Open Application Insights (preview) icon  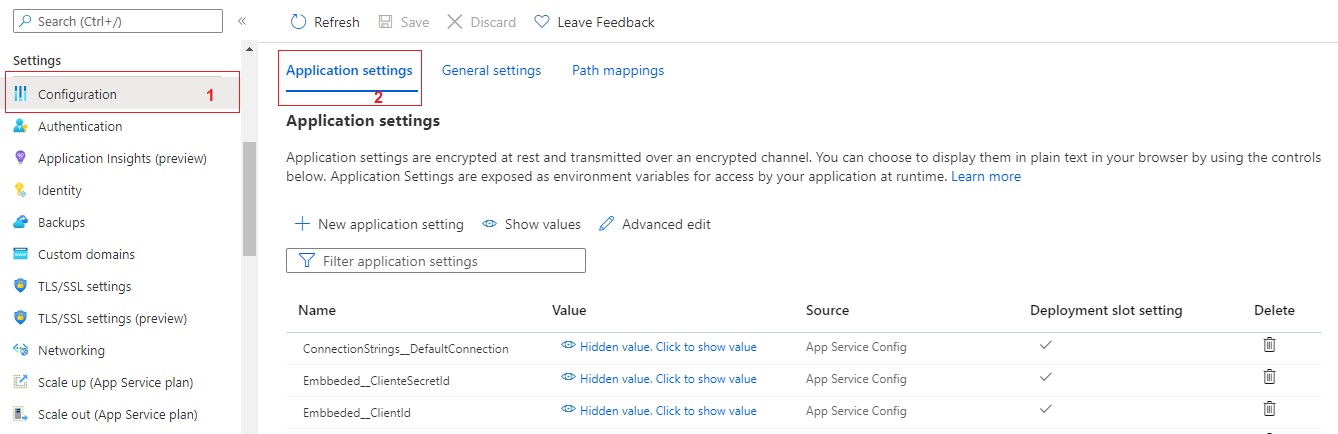point(20,159)
